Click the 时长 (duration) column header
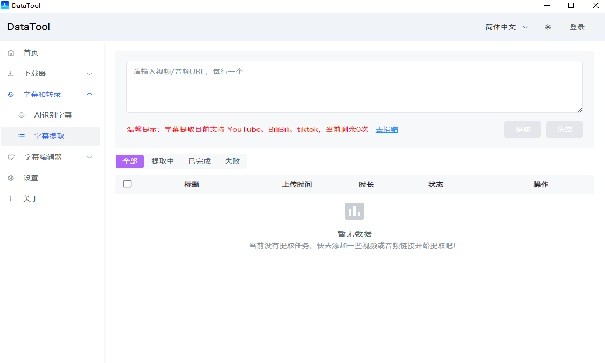 pyautogui.click(x=366, y=184)
